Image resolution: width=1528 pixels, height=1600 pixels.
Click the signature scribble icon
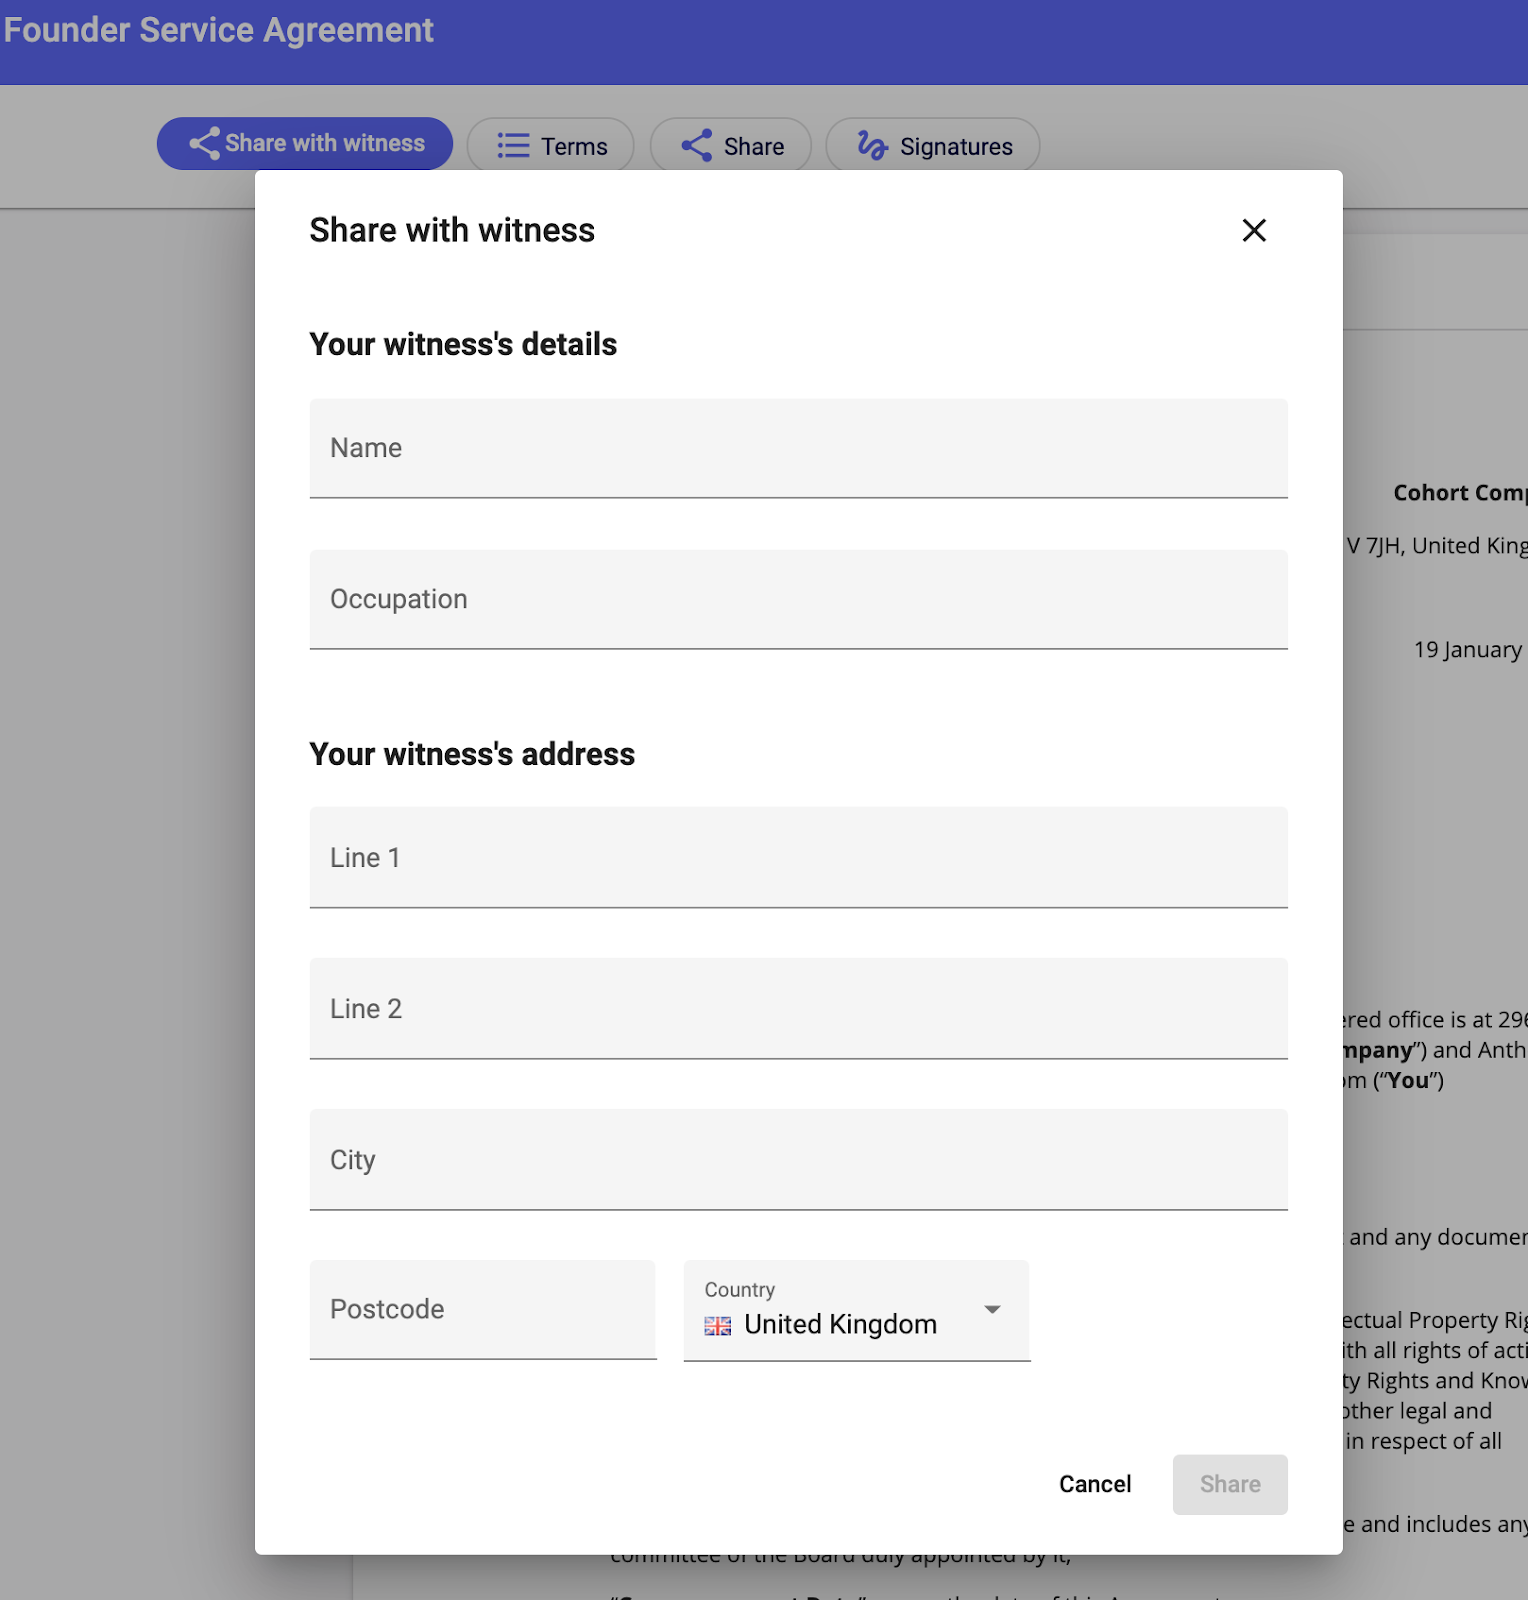click(x=872, y=146)
